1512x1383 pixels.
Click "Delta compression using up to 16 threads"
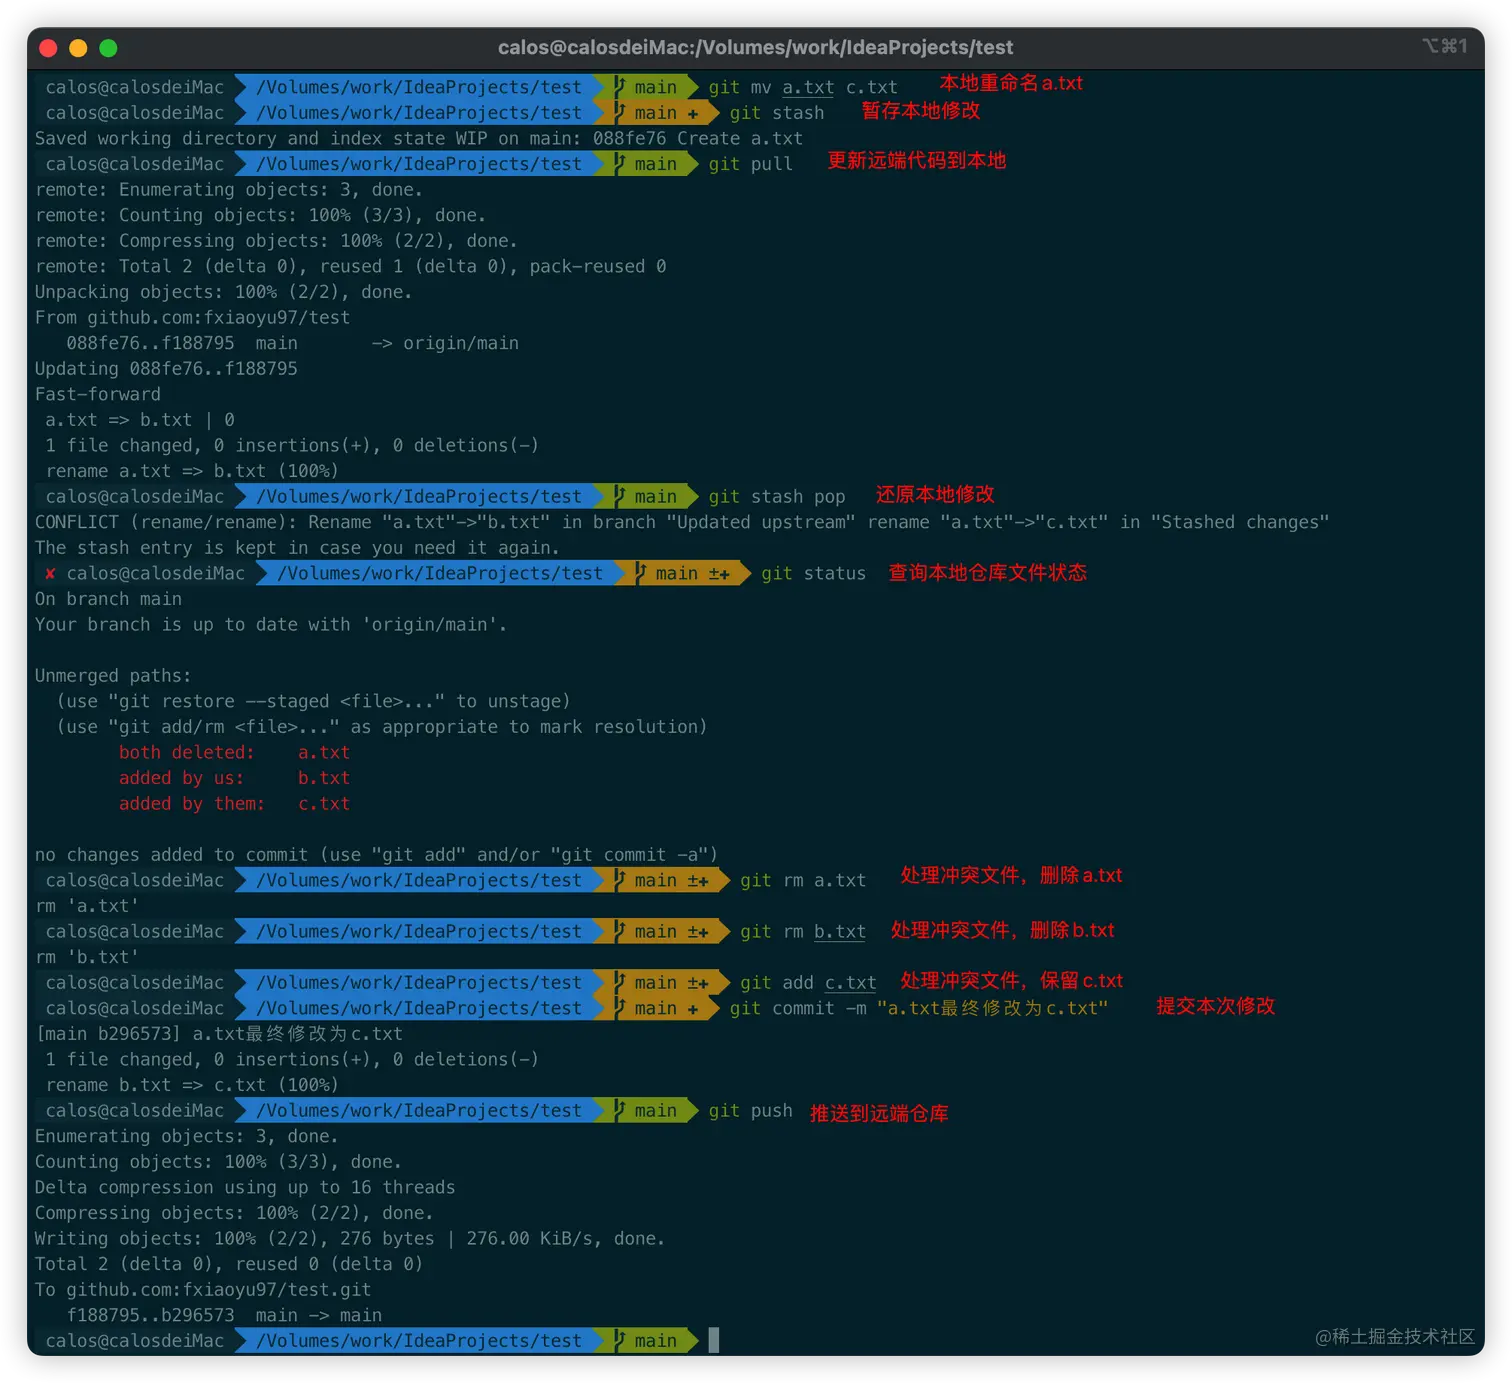[x=245, y=1188]
